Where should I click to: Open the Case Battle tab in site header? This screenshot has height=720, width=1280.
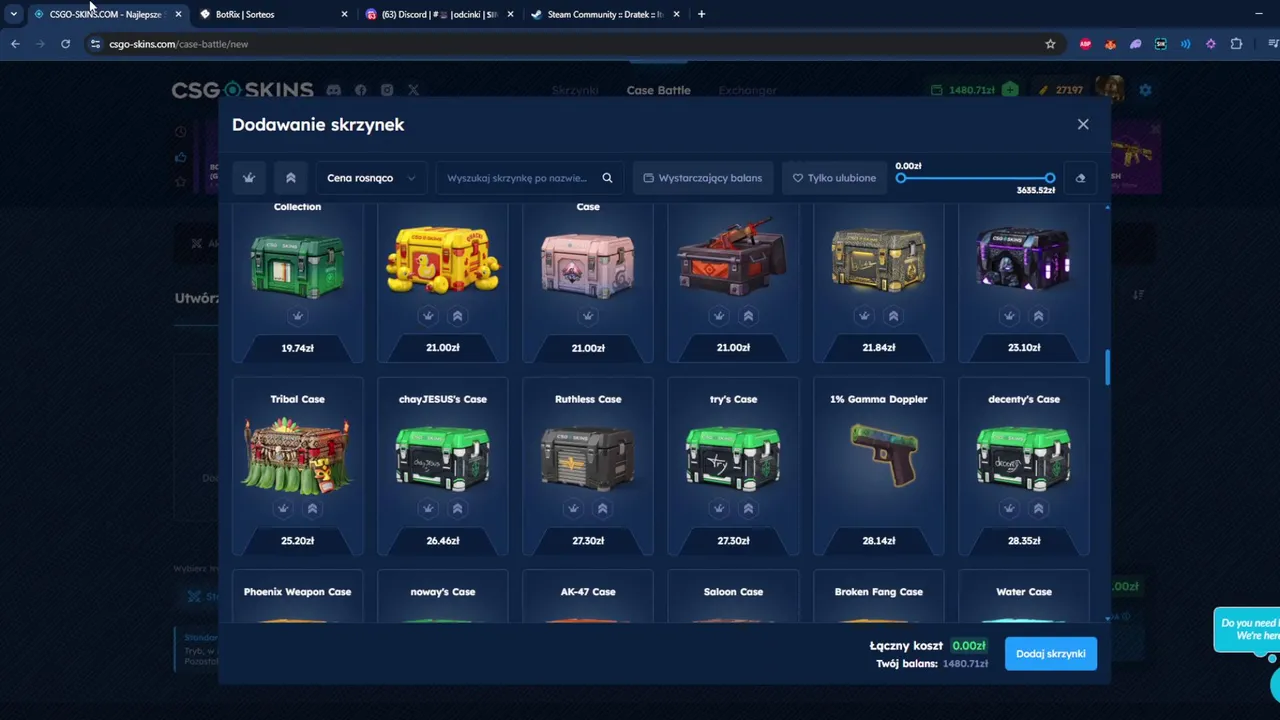coord(658,90)
